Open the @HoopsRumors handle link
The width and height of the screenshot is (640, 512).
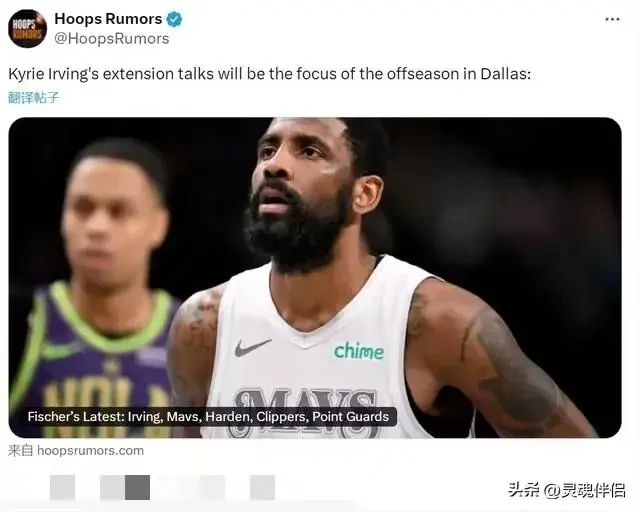click(111, 38)
